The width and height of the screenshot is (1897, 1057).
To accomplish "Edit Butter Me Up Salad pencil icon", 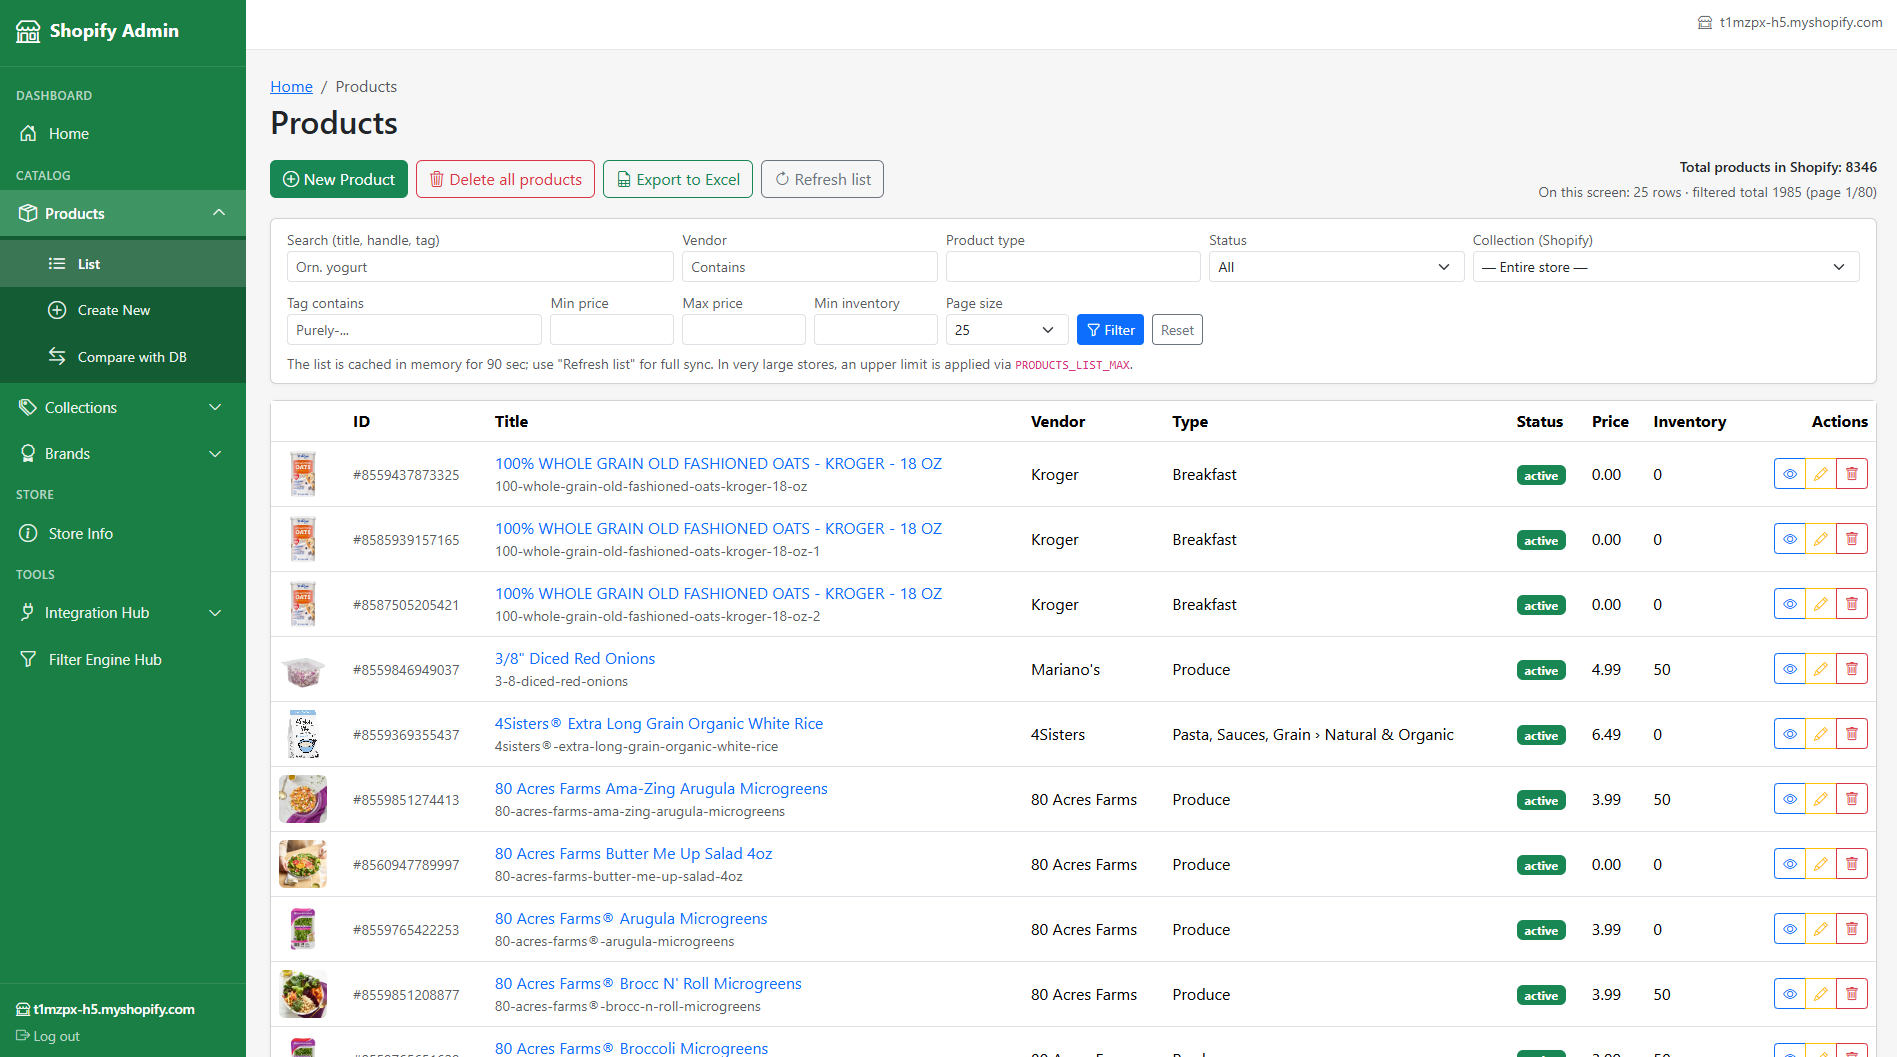I will pyautogui.click(x=1821, y=864).
